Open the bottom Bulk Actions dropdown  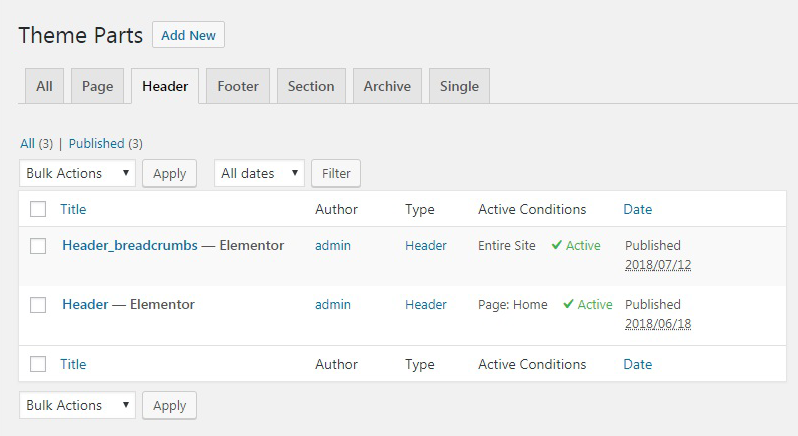pyautogui.click(x=78, y=405)
